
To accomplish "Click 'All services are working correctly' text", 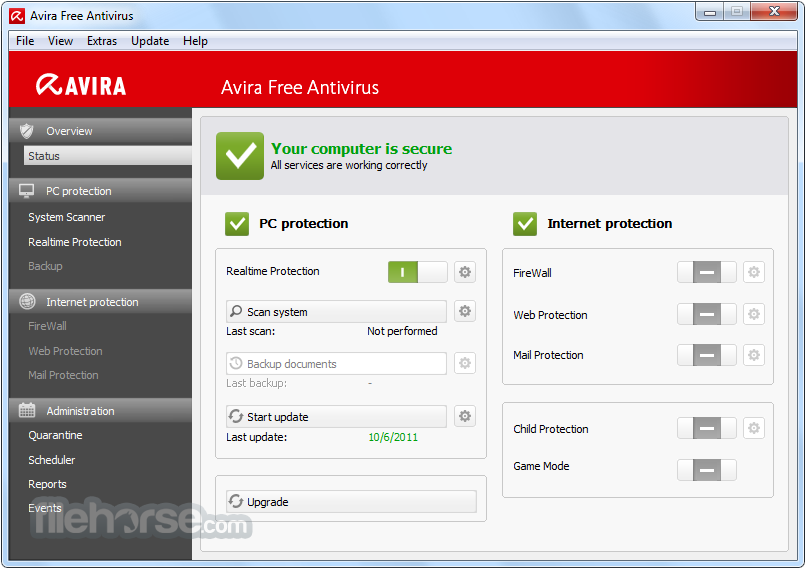I will tap(349, 165).
